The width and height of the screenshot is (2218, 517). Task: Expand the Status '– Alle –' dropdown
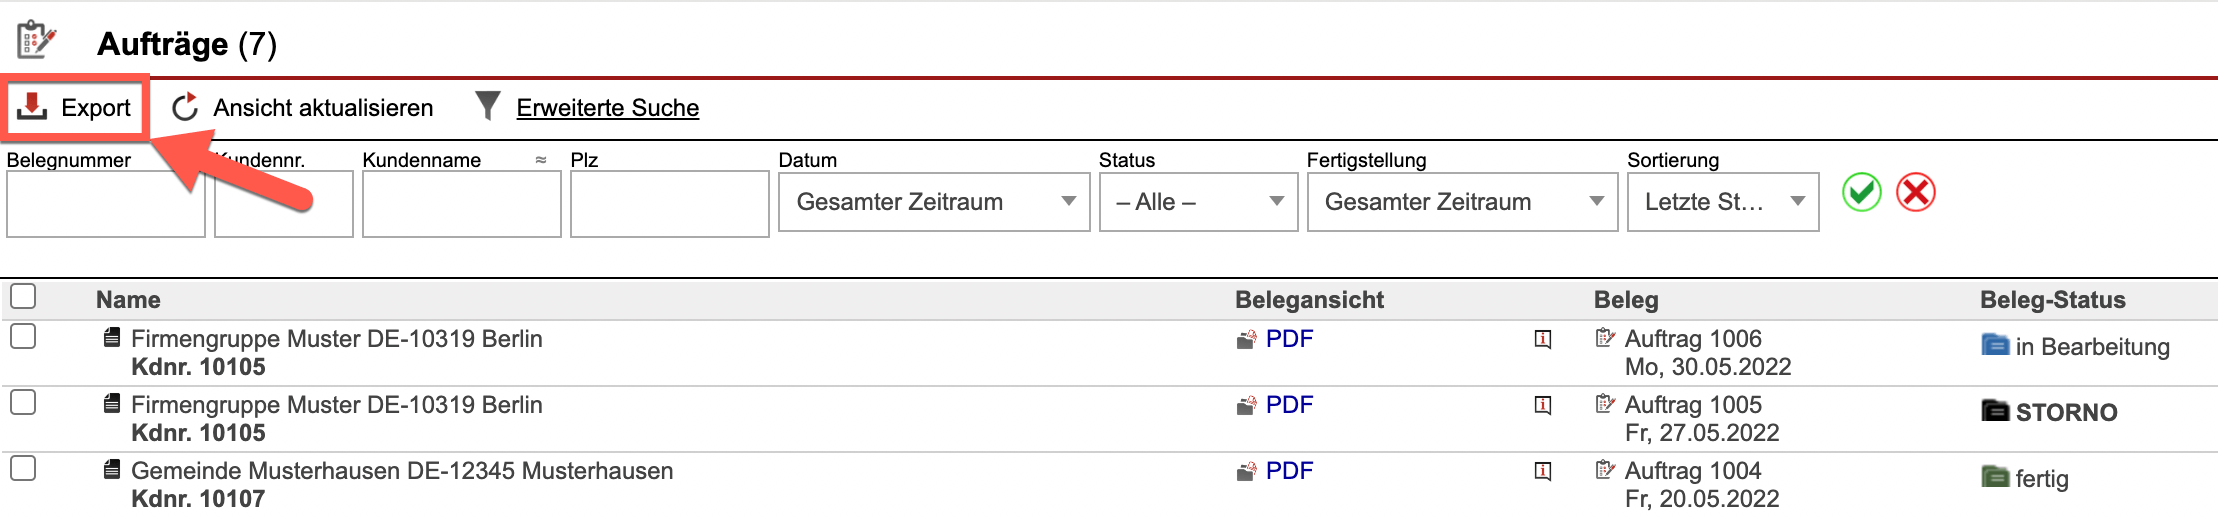click(1197, 202)
